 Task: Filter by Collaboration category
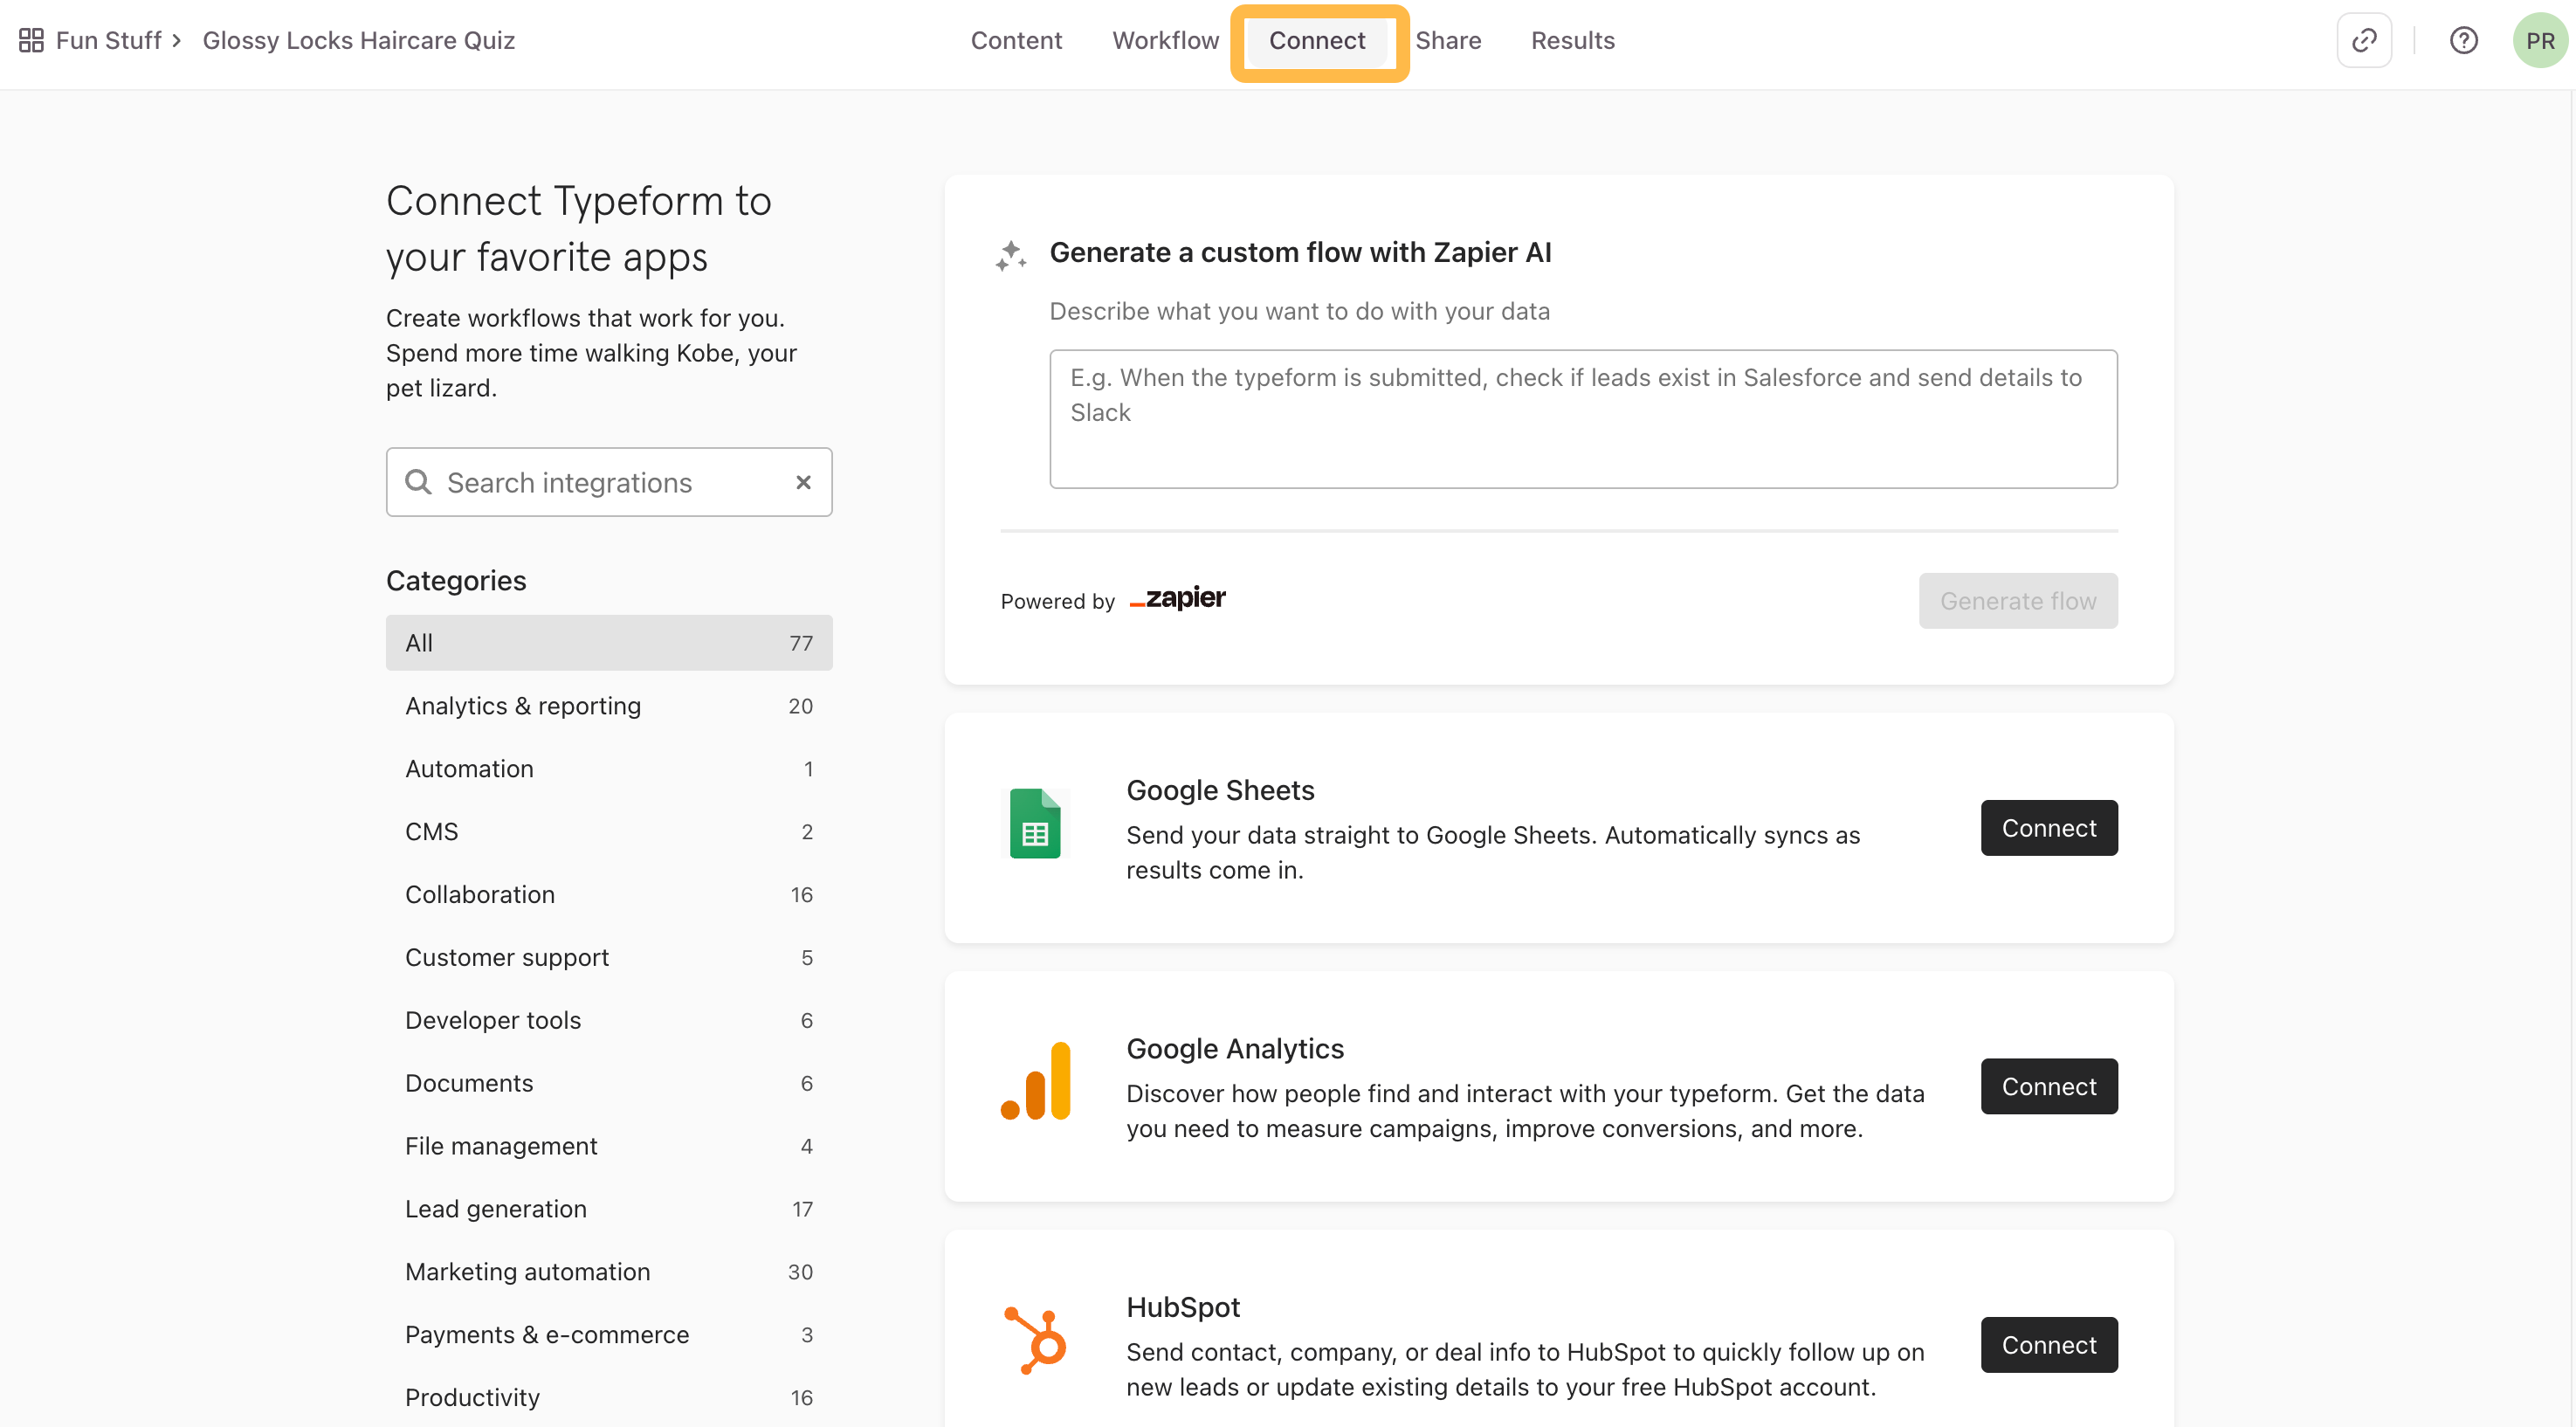pyautogui.click(x=609, y=895)
